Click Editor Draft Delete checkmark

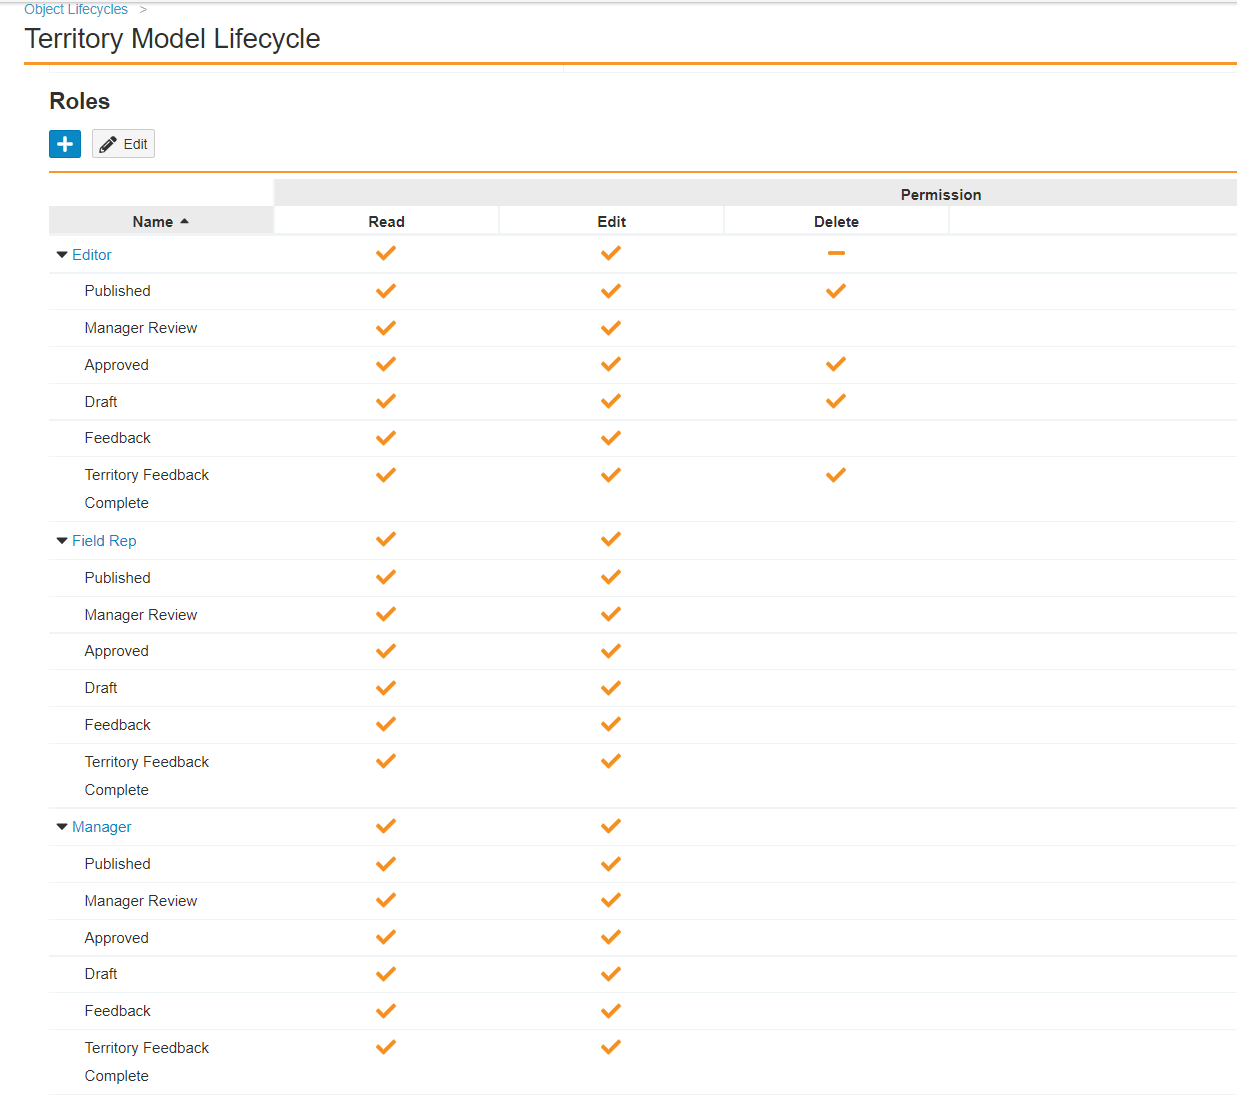[x=836, y=401]
